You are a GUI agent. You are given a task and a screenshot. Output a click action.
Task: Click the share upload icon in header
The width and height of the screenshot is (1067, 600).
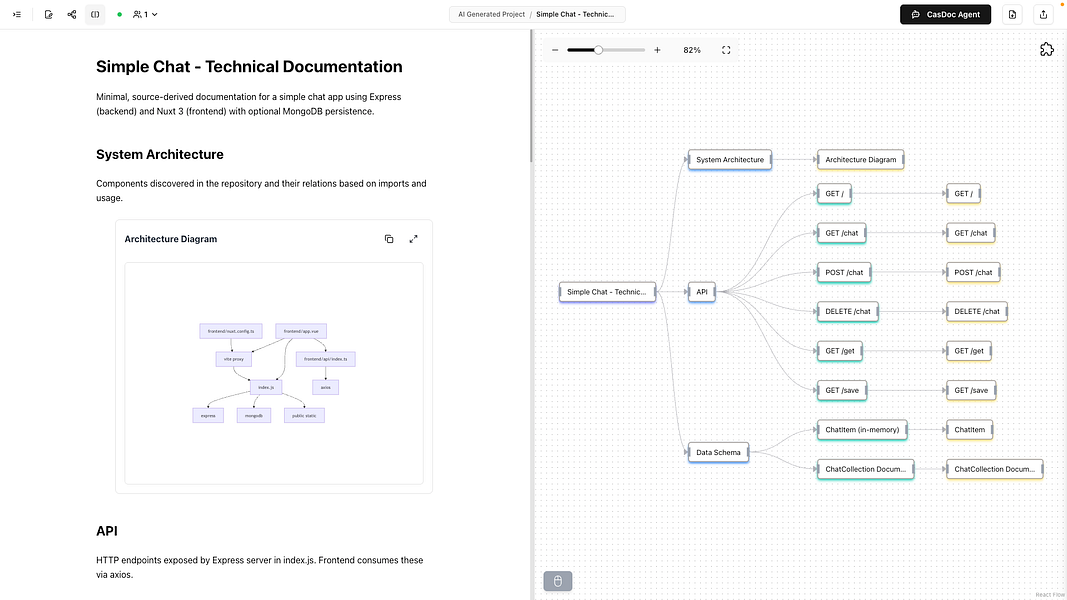tap(1043, 14)
